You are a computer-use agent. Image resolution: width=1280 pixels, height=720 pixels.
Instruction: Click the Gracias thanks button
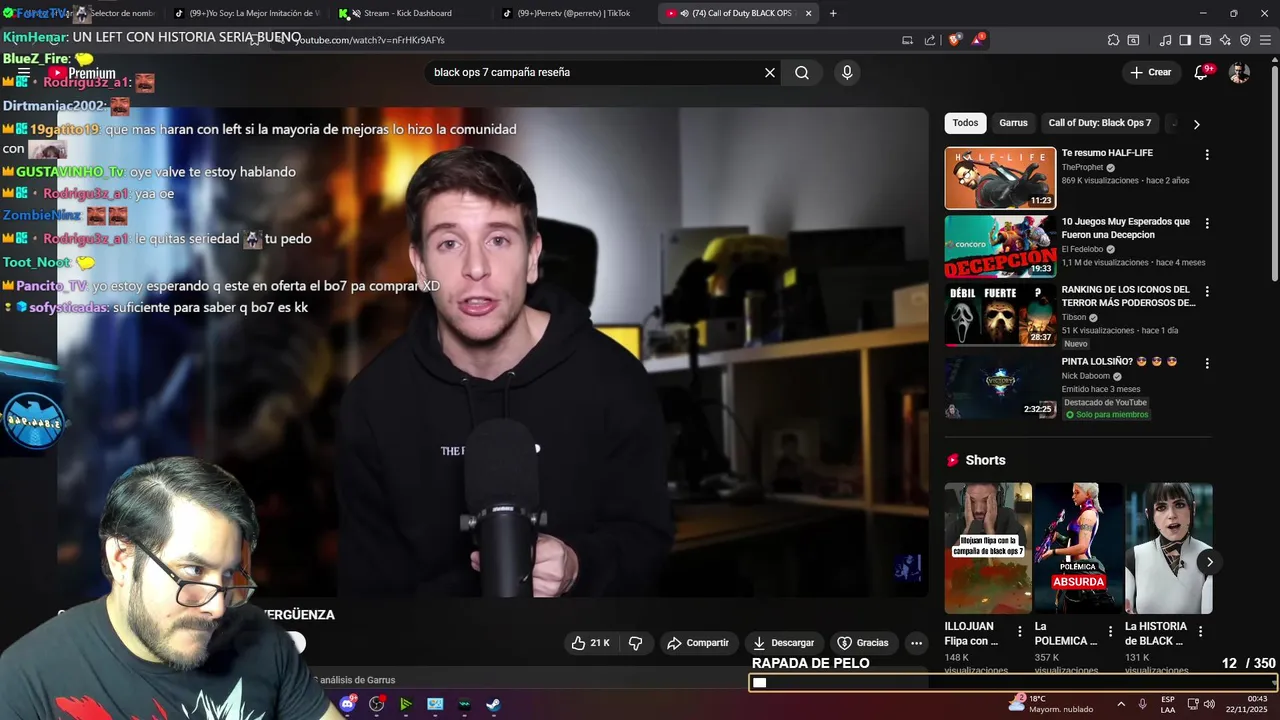863,643
